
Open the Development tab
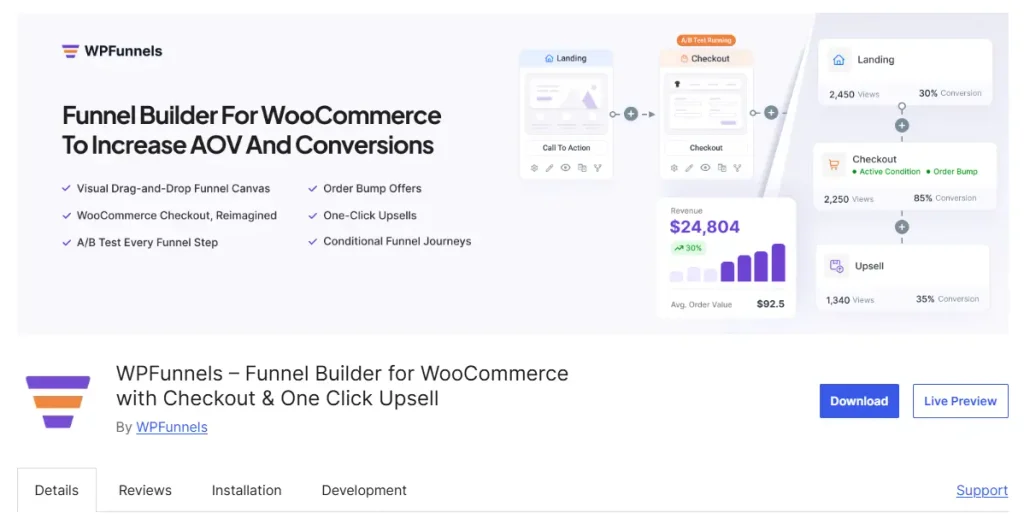[364, 490]
